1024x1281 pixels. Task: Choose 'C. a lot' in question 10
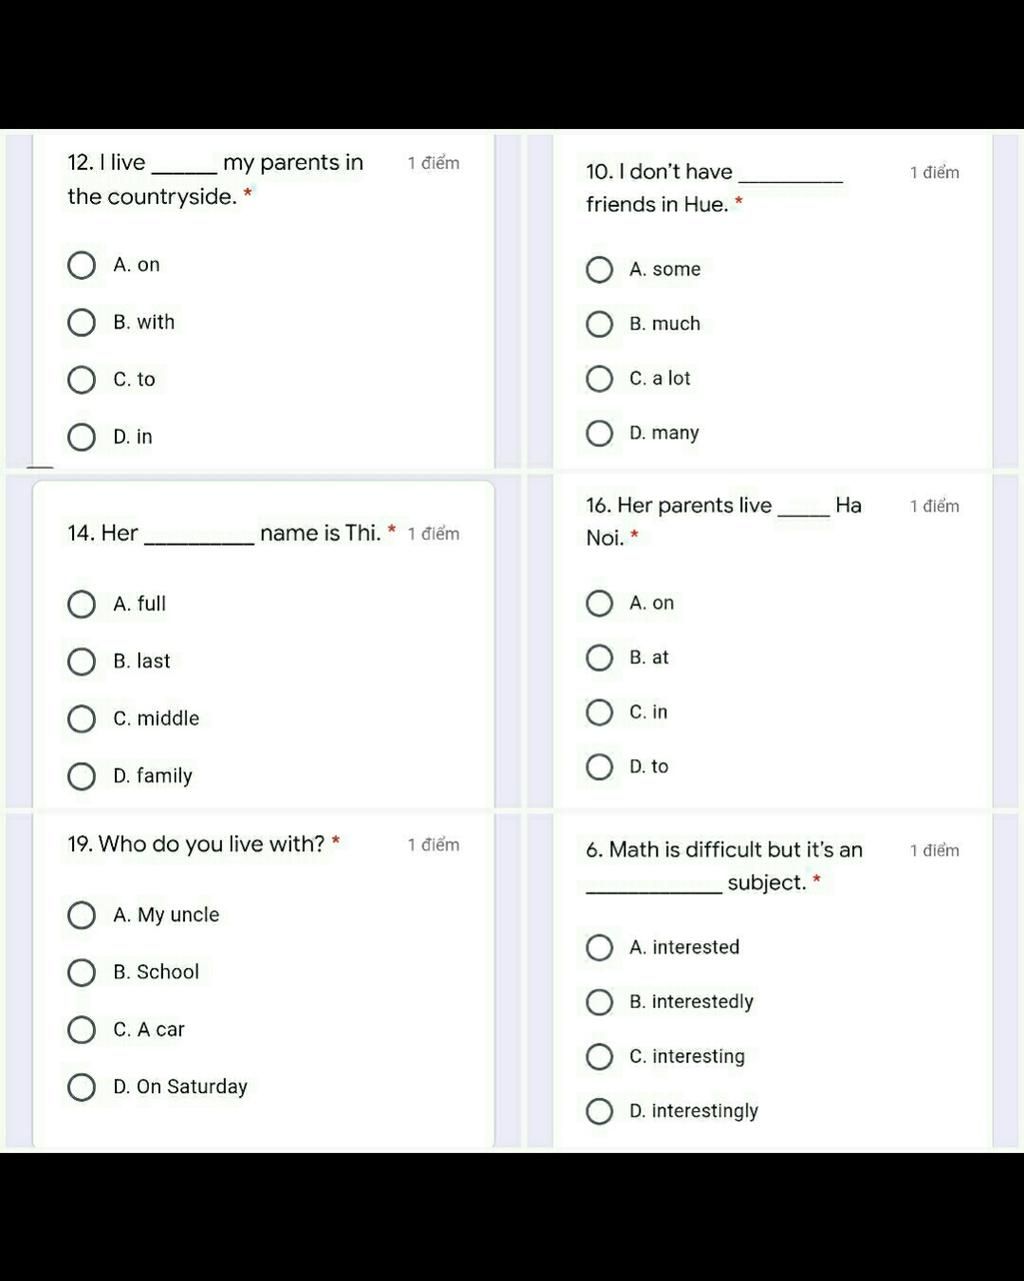pos(599,379)
